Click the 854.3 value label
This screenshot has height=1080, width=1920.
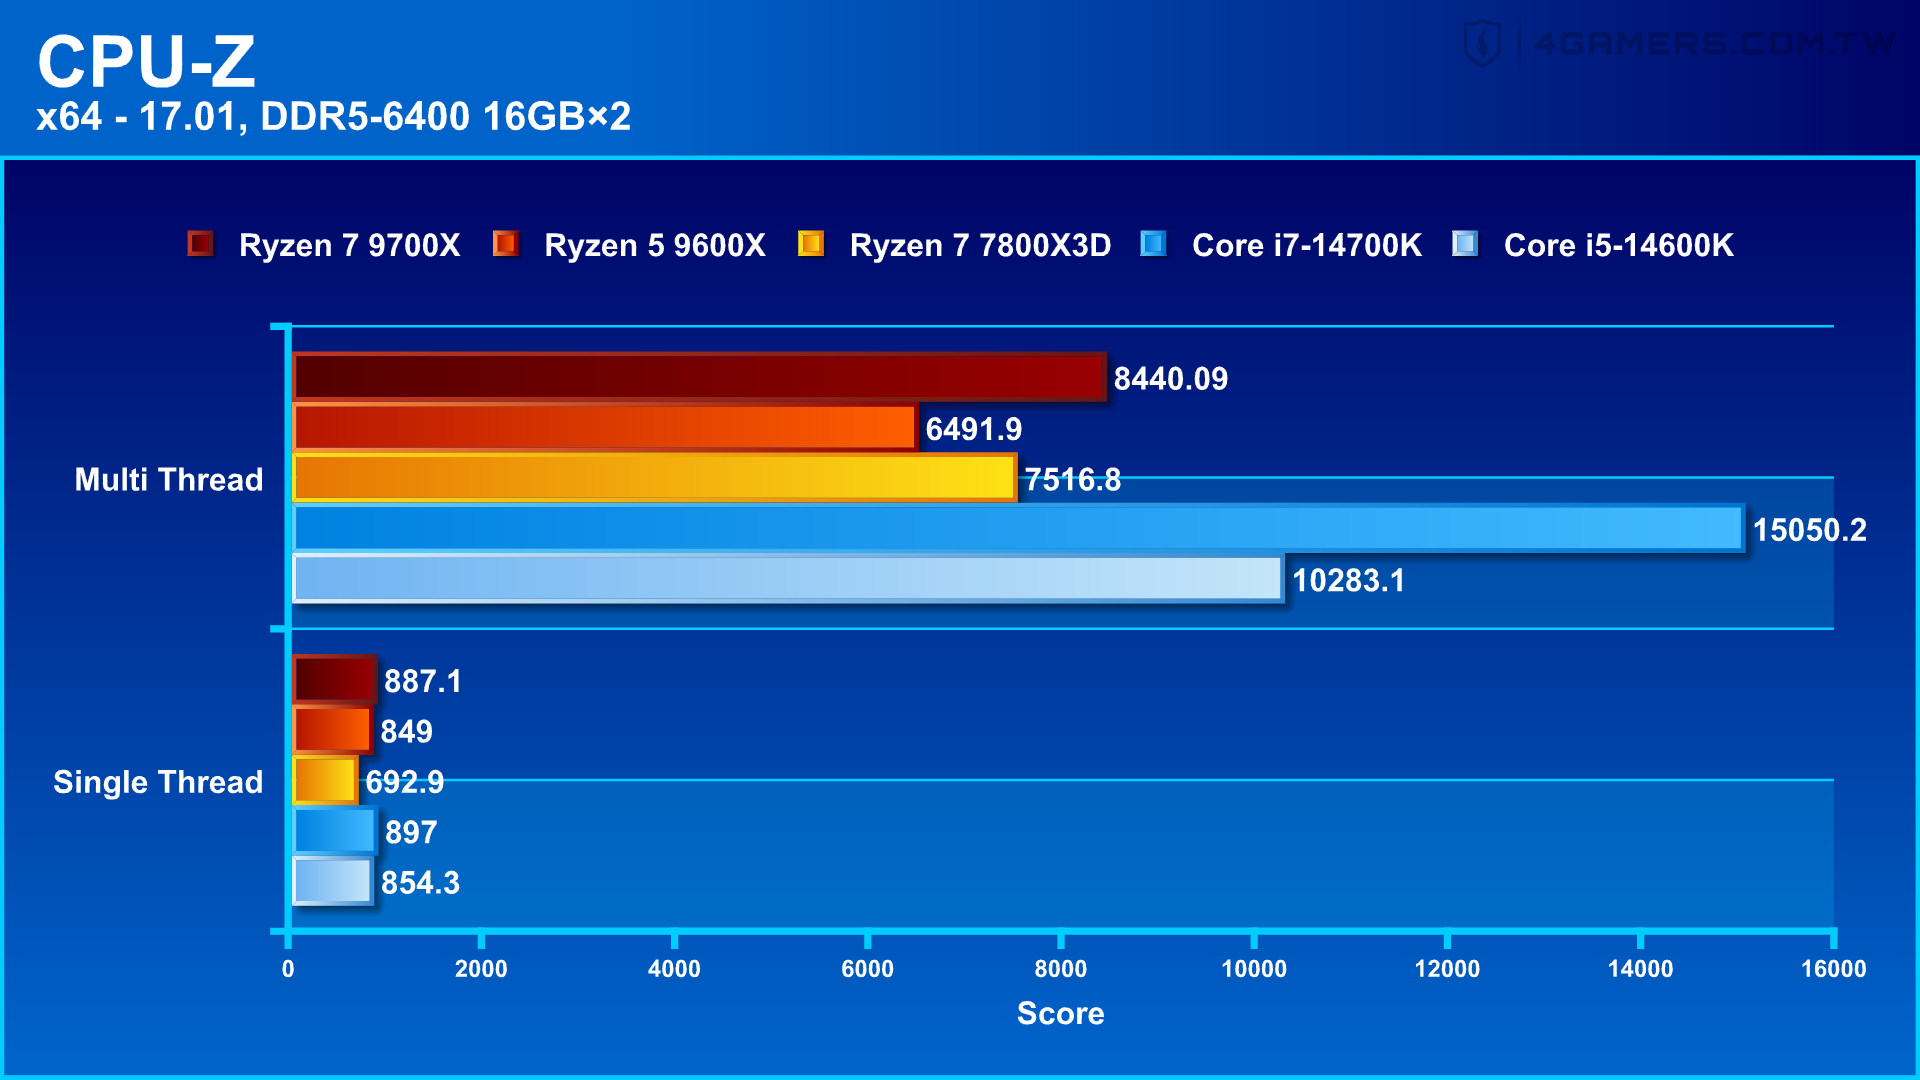click(421, 883)
